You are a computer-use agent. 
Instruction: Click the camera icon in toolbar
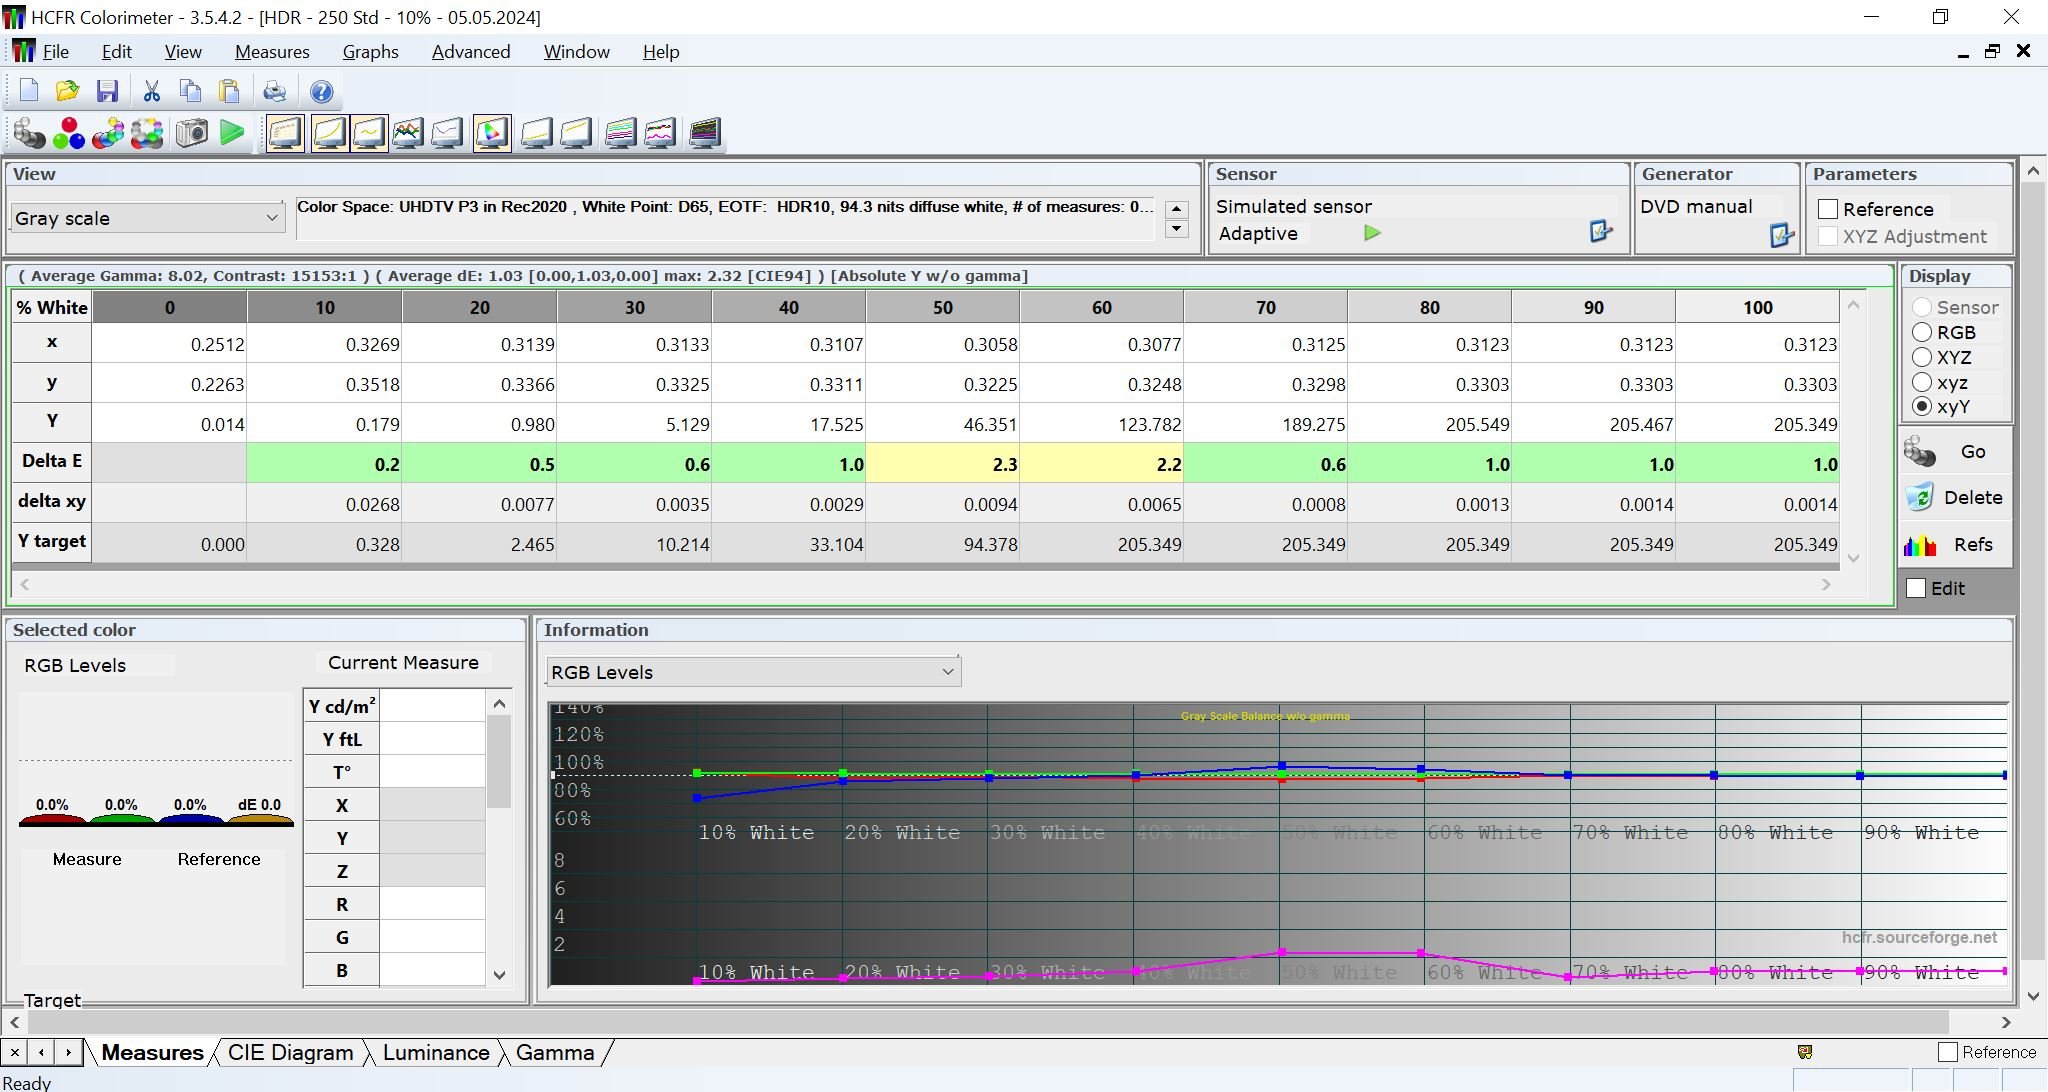click(191, 133)
